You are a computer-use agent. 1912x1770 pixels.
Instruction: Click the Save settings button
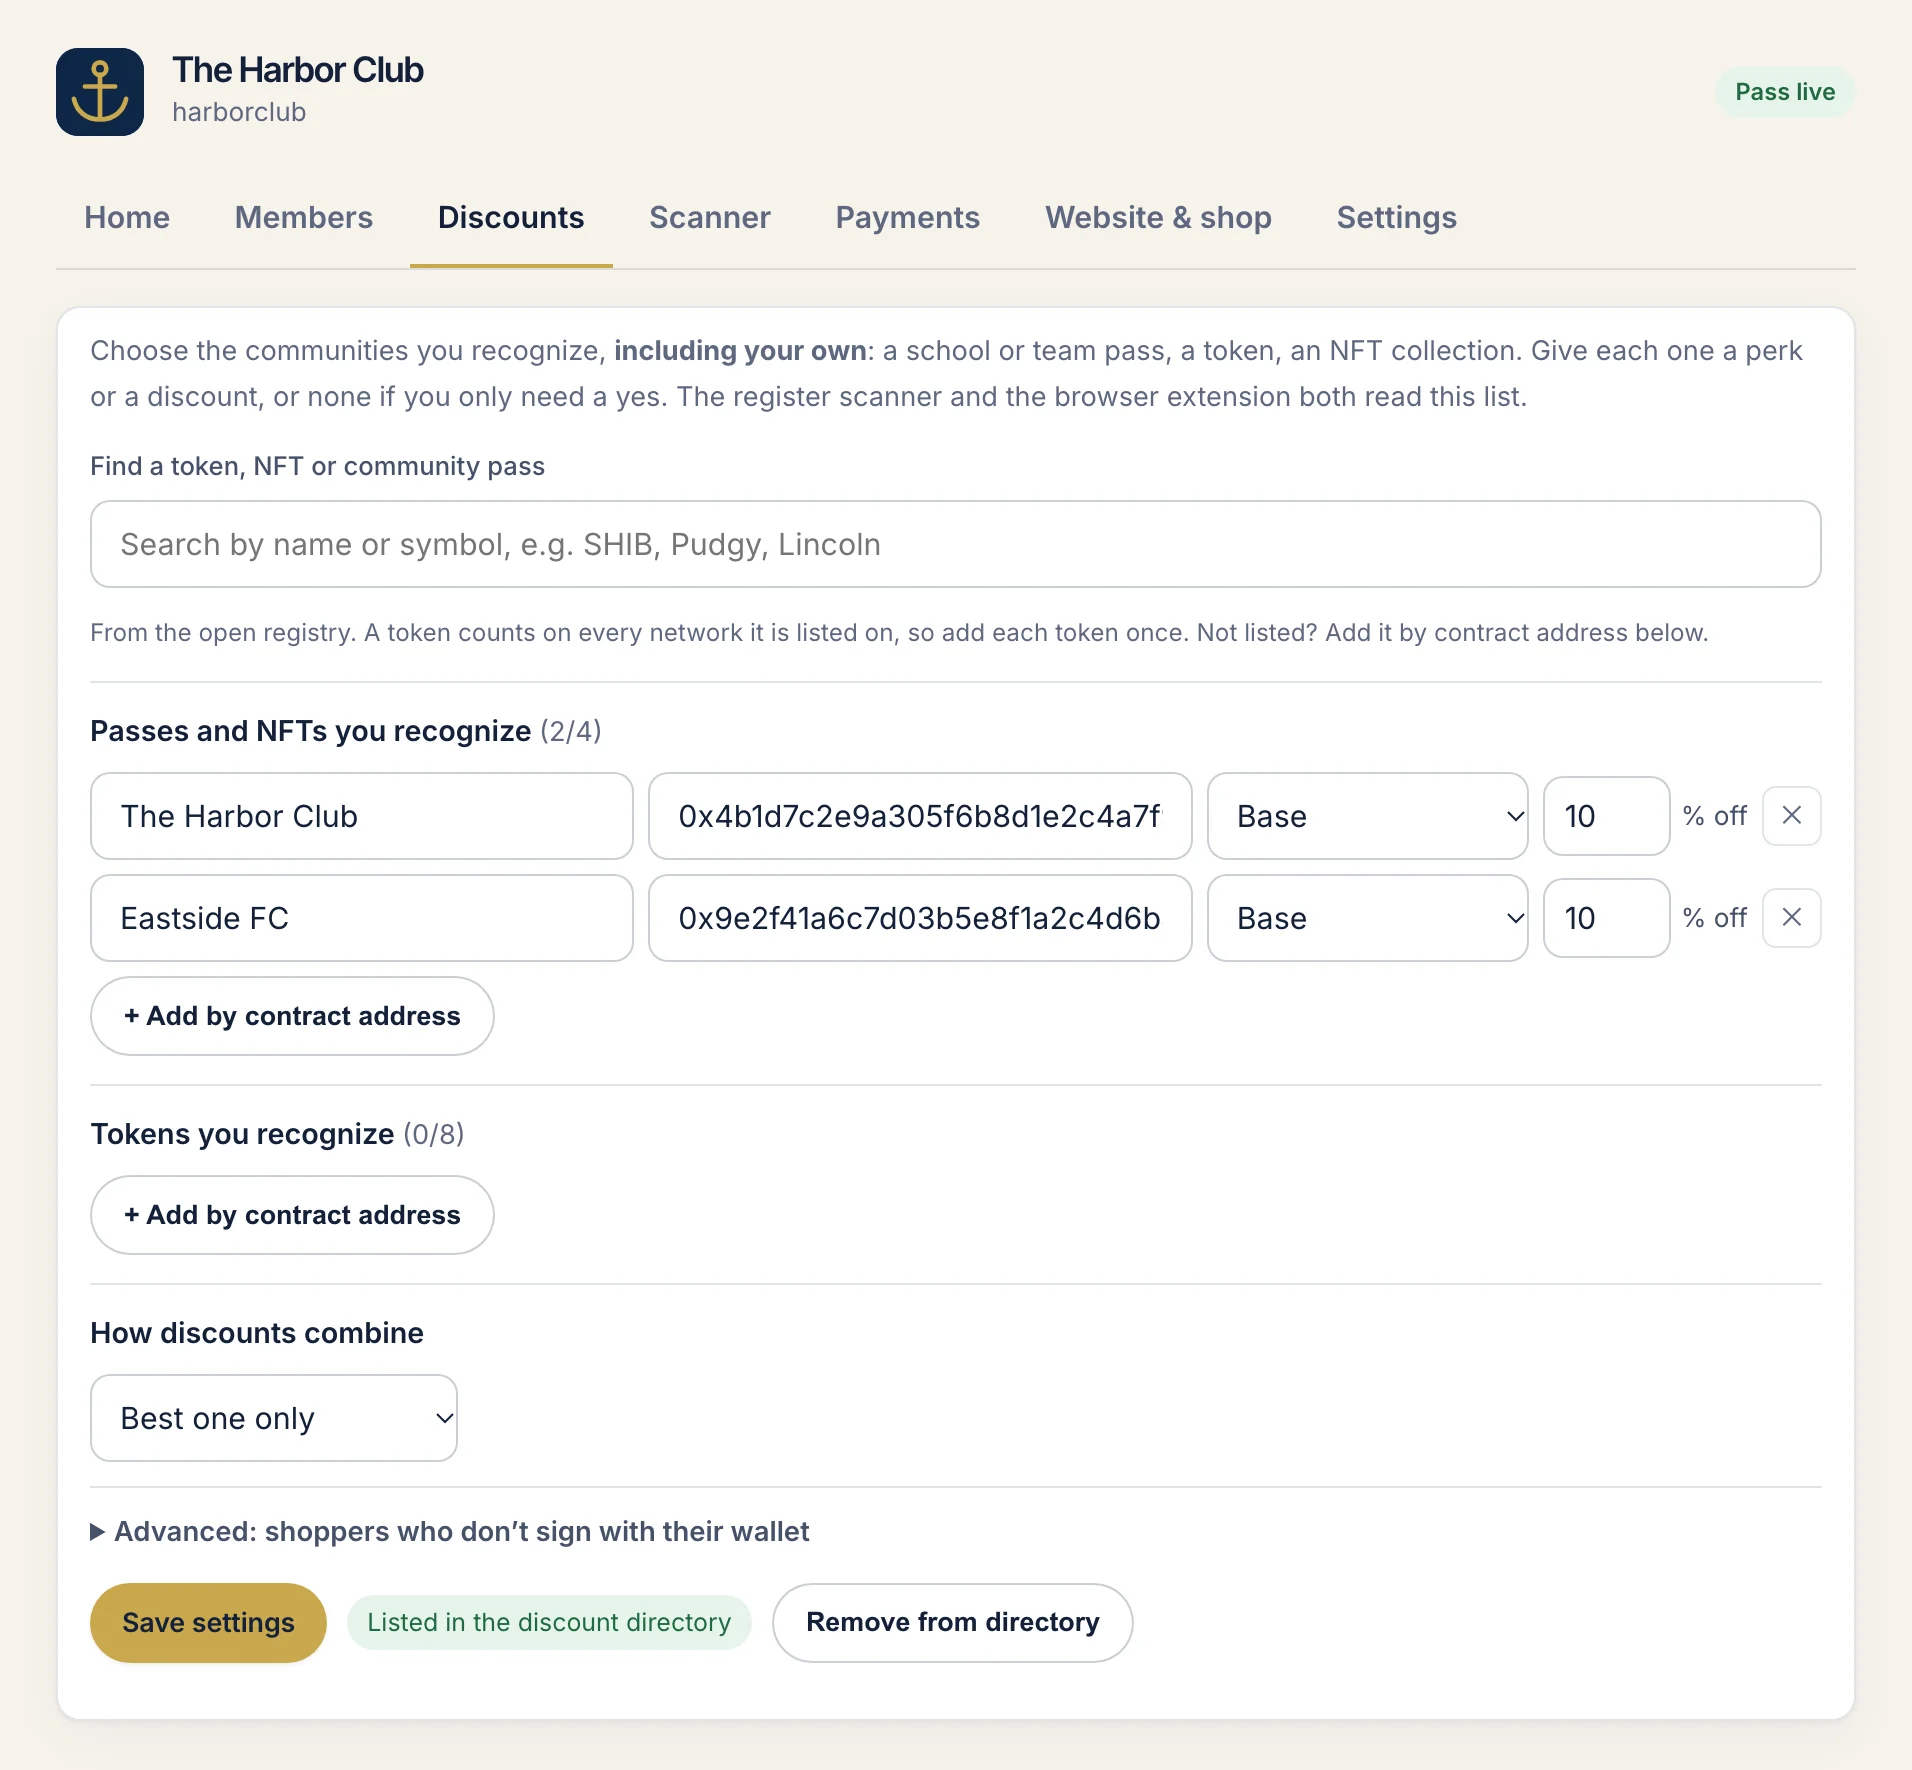pos(208,1623)
